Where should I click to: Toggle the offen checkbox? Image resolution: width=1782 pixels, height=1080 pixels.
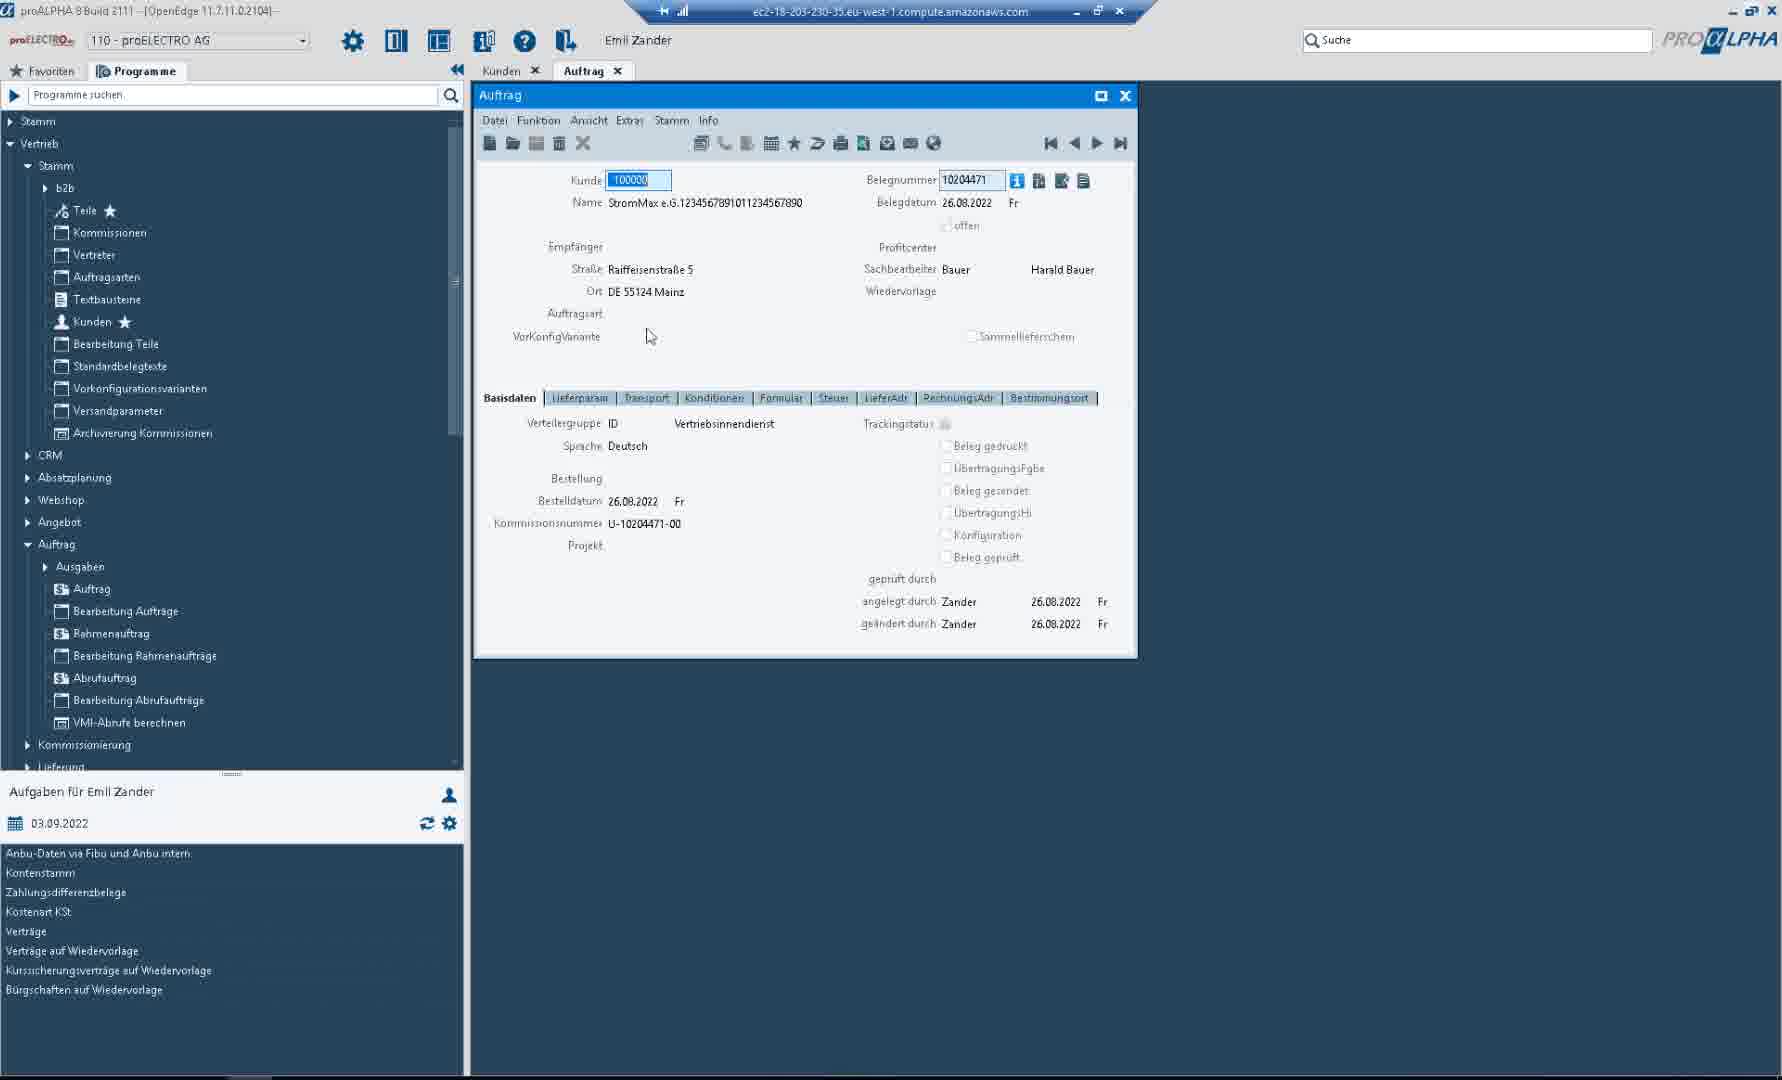tap(945, 226)
